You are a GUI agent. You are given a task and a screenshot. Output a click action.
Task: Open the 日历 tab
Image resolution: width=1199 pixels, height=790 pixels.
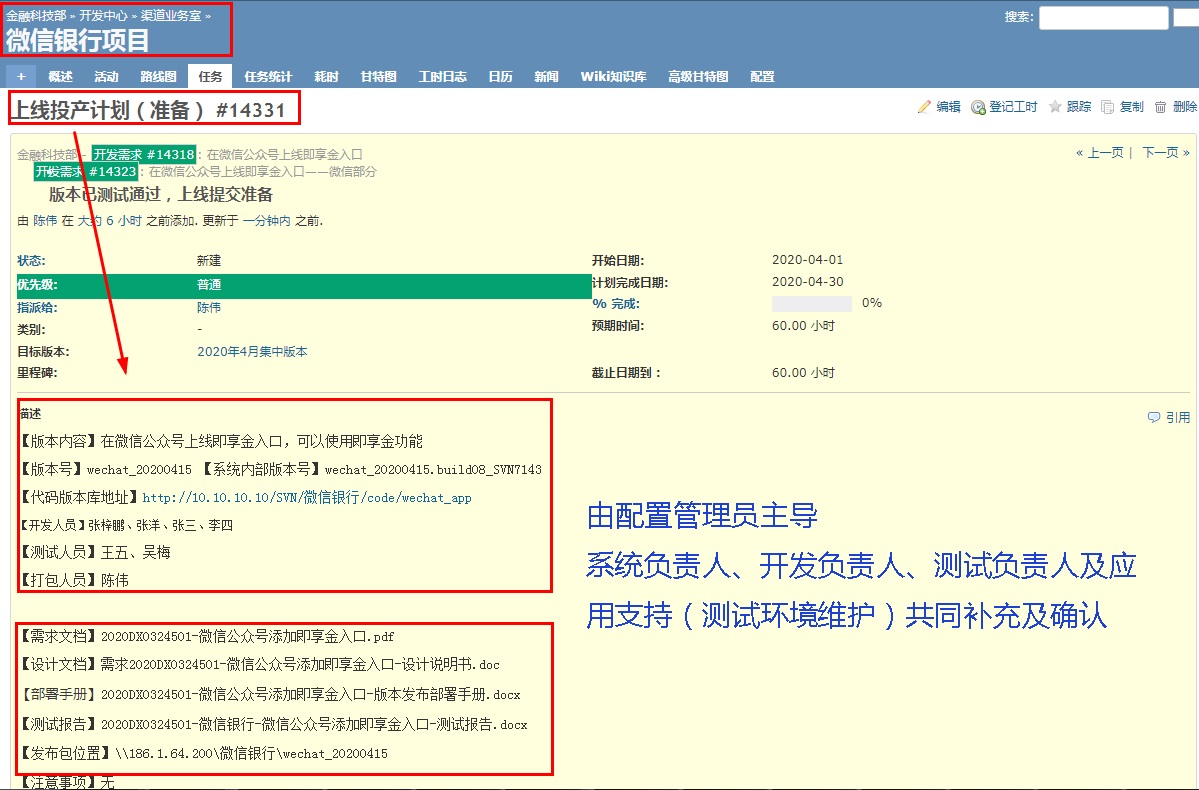501,76
